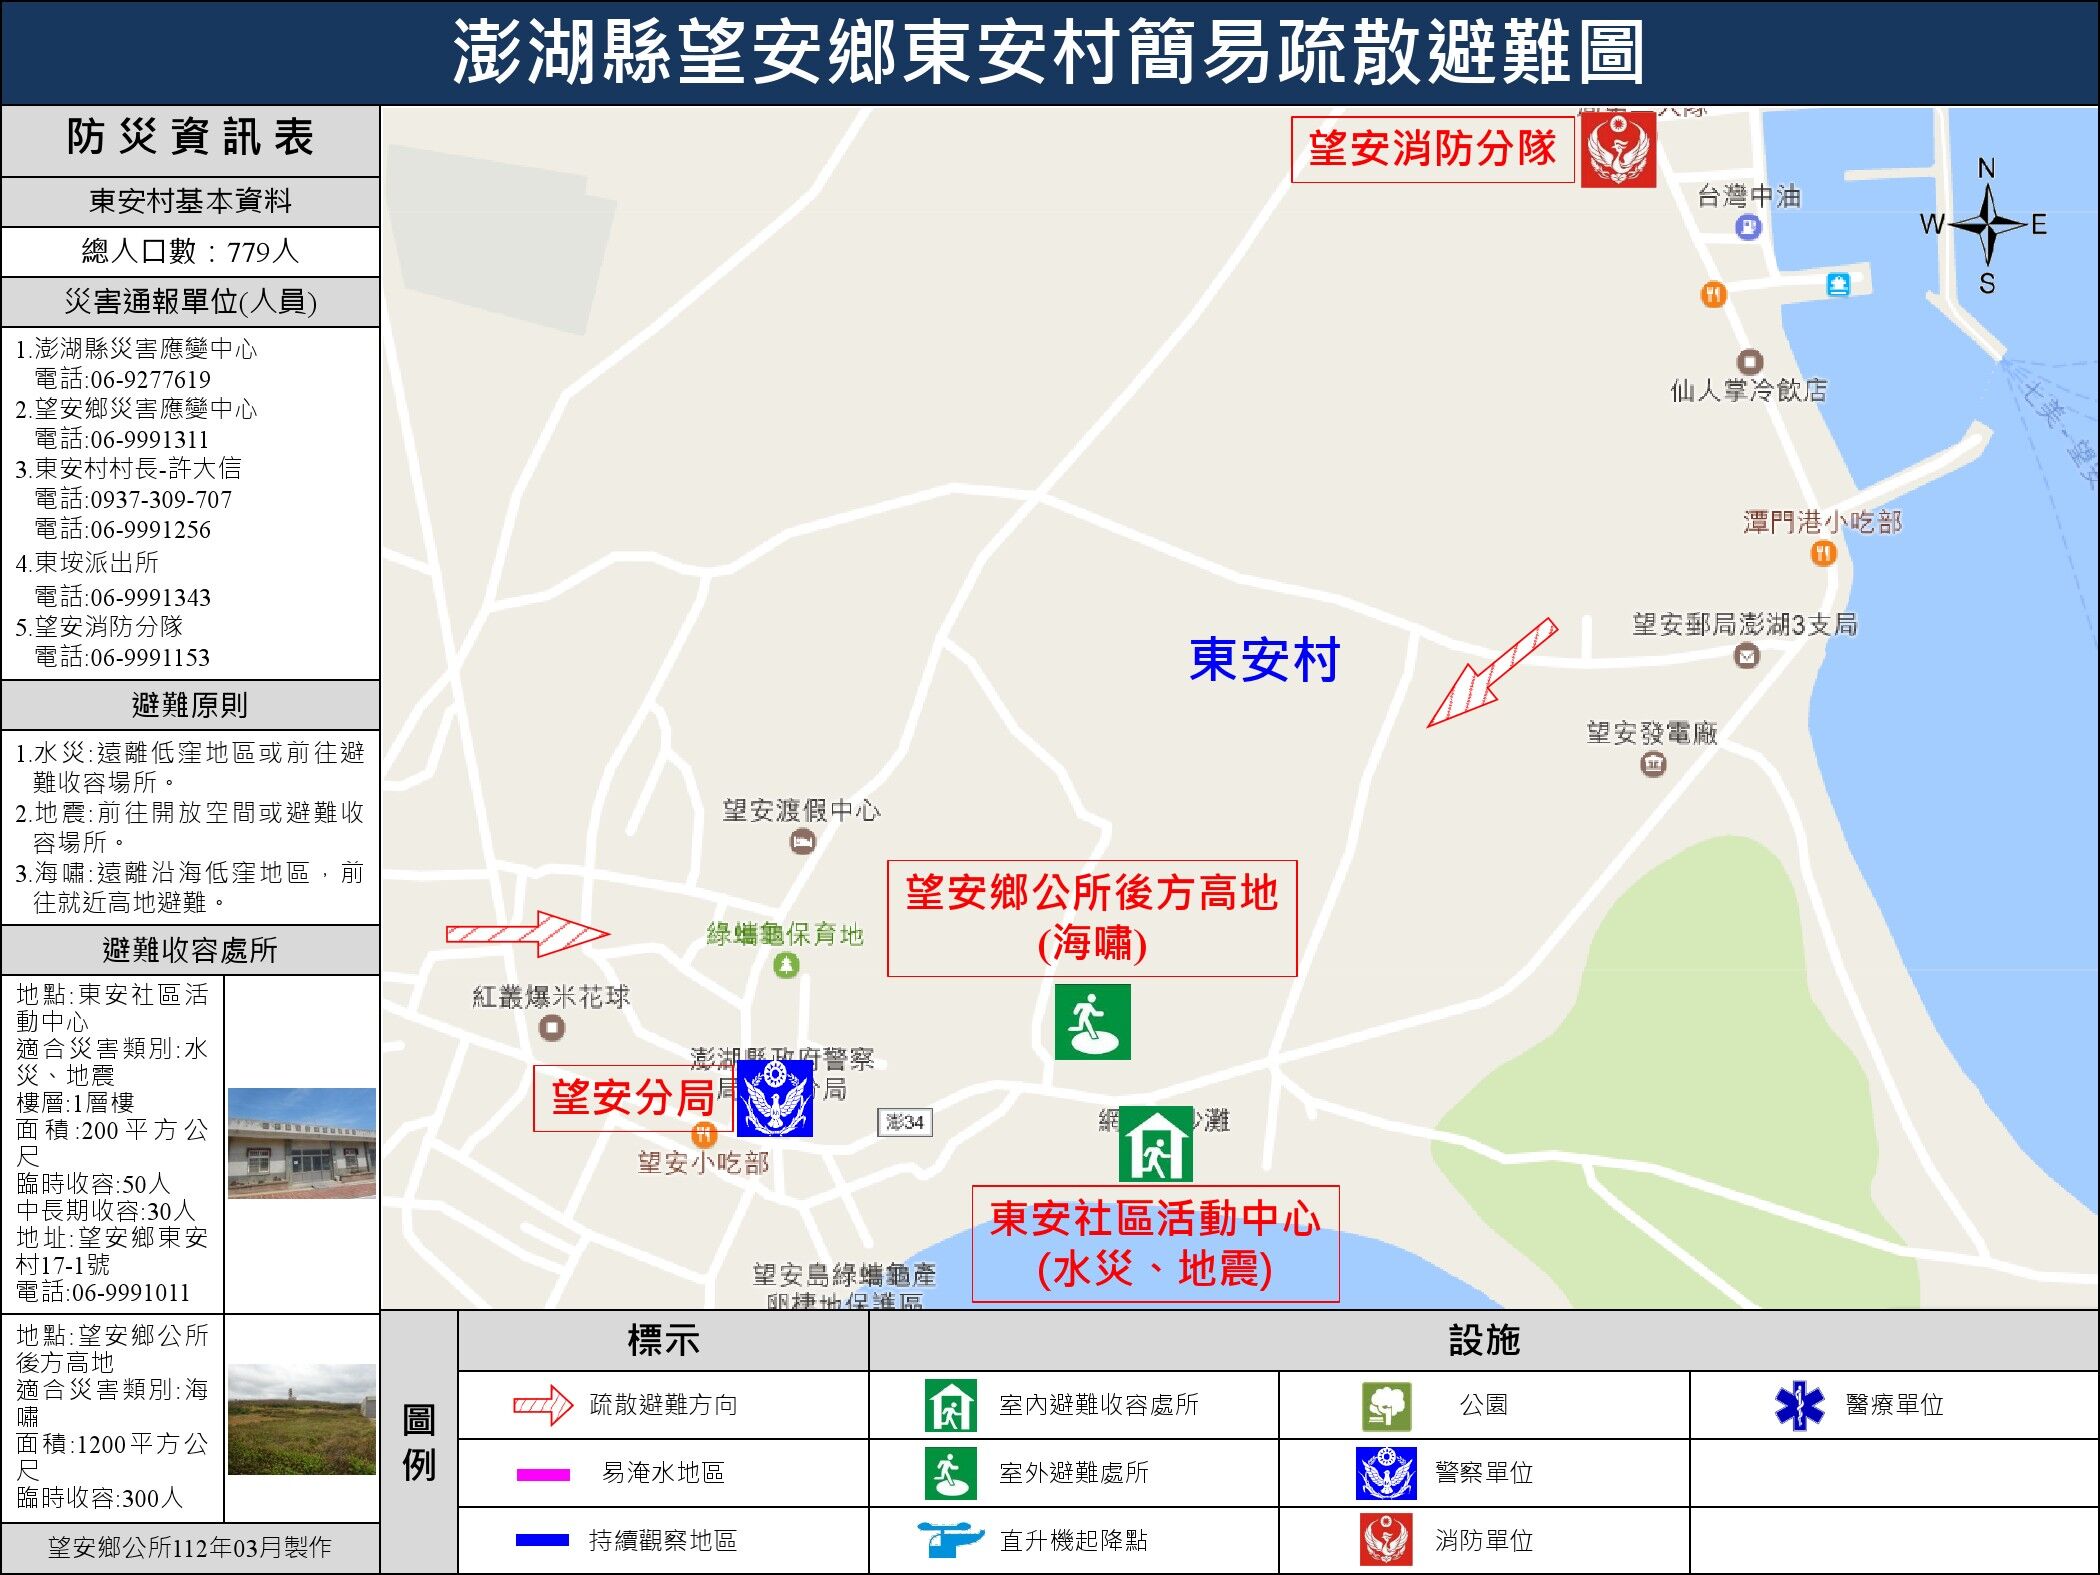This screenshot has width=2100, height=1575.
Task: Click the 東安社區活動中心 (水災、地震) label
Action: pyautogui.click(x=1155, y=1244)
